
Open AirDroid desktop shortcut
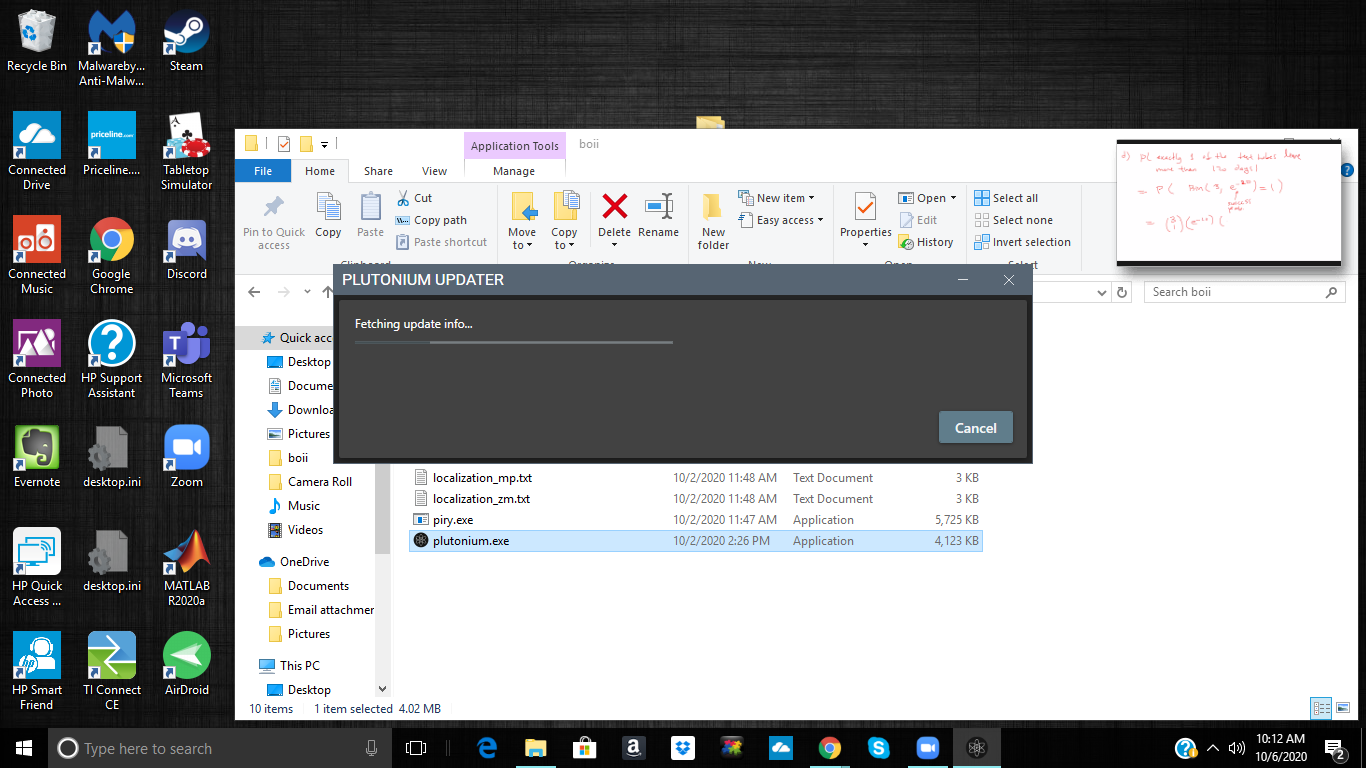186,665
